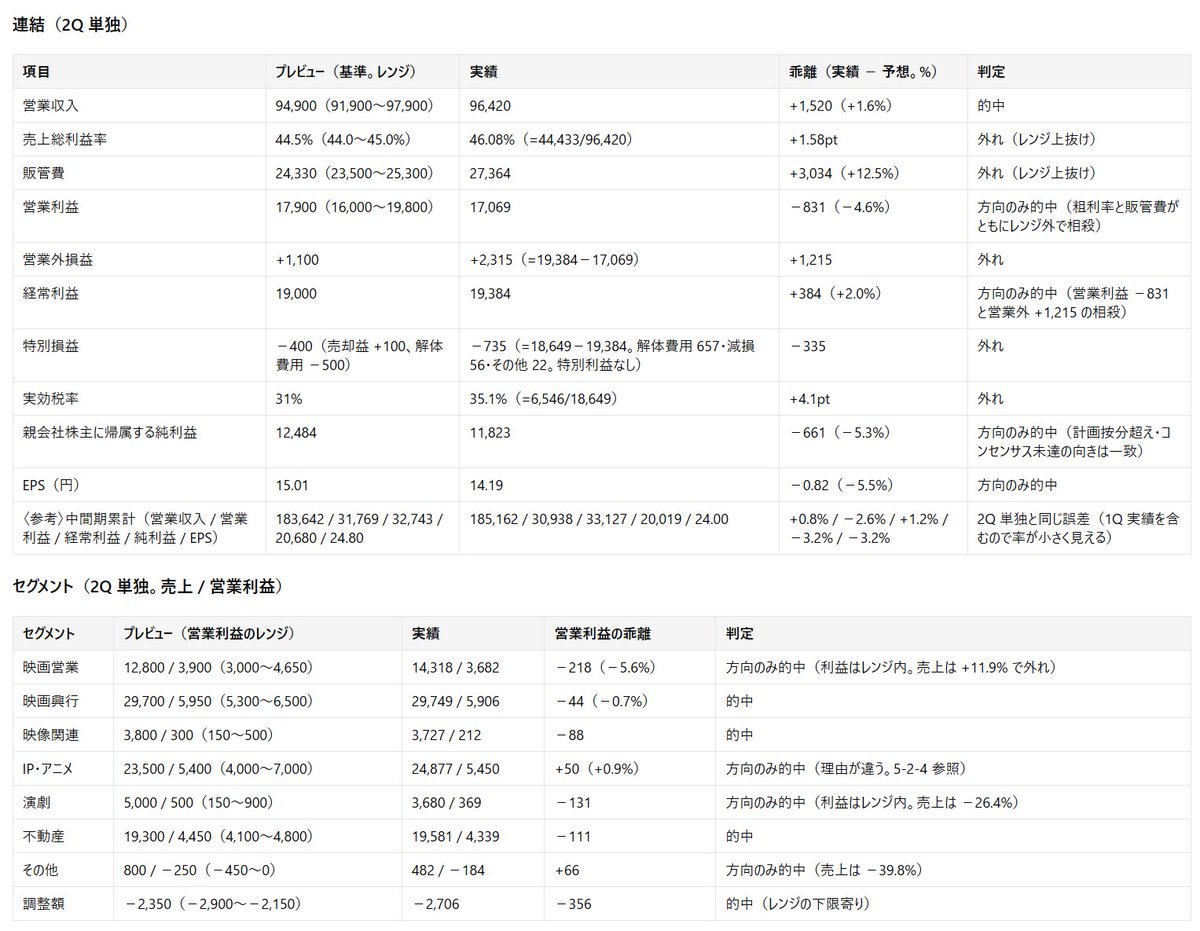Select the 映画営業 segment row label
Screen dimensions: 1200x931
[49, 667]
